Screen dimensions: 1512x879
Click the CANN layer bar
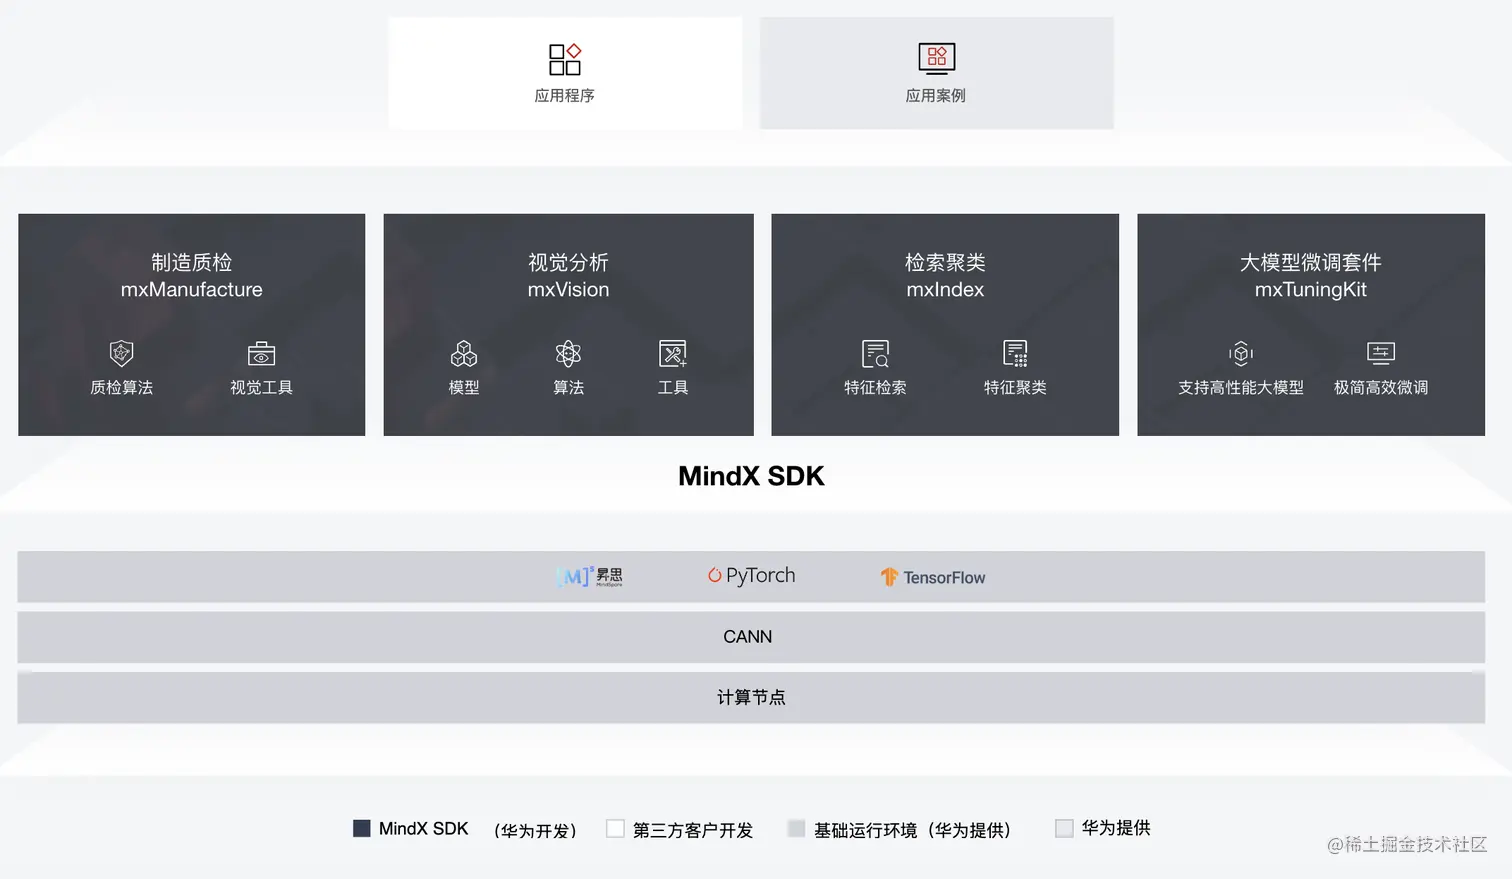(x=751, y=637)
